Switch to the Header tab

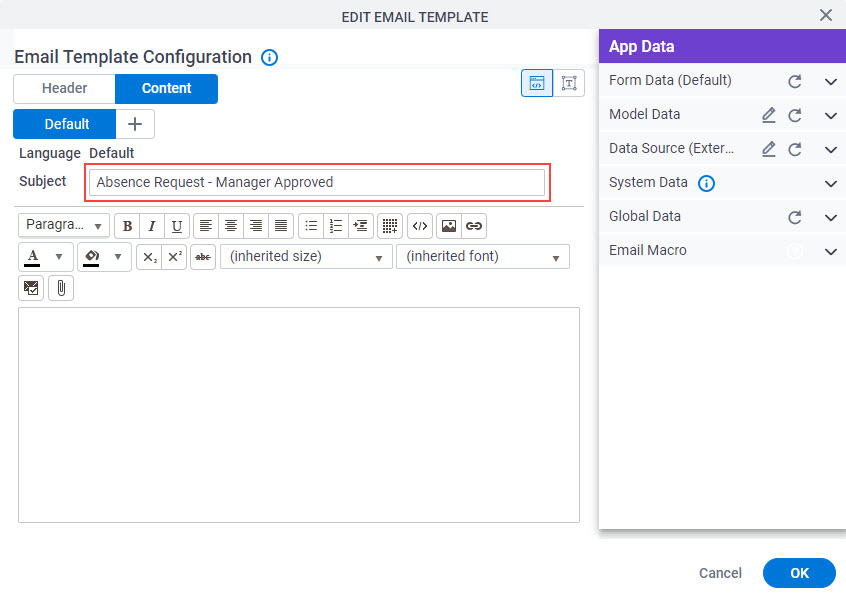tap(64, 88)
